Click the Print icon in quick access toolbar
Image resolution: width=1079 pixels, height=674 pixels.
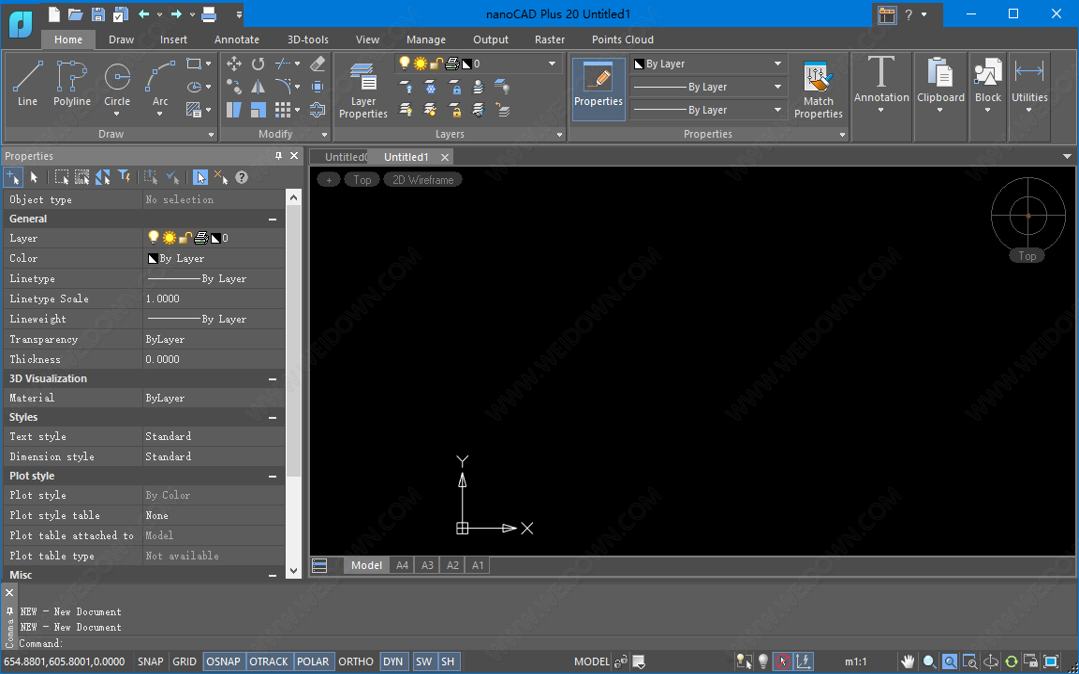point(209,14)
